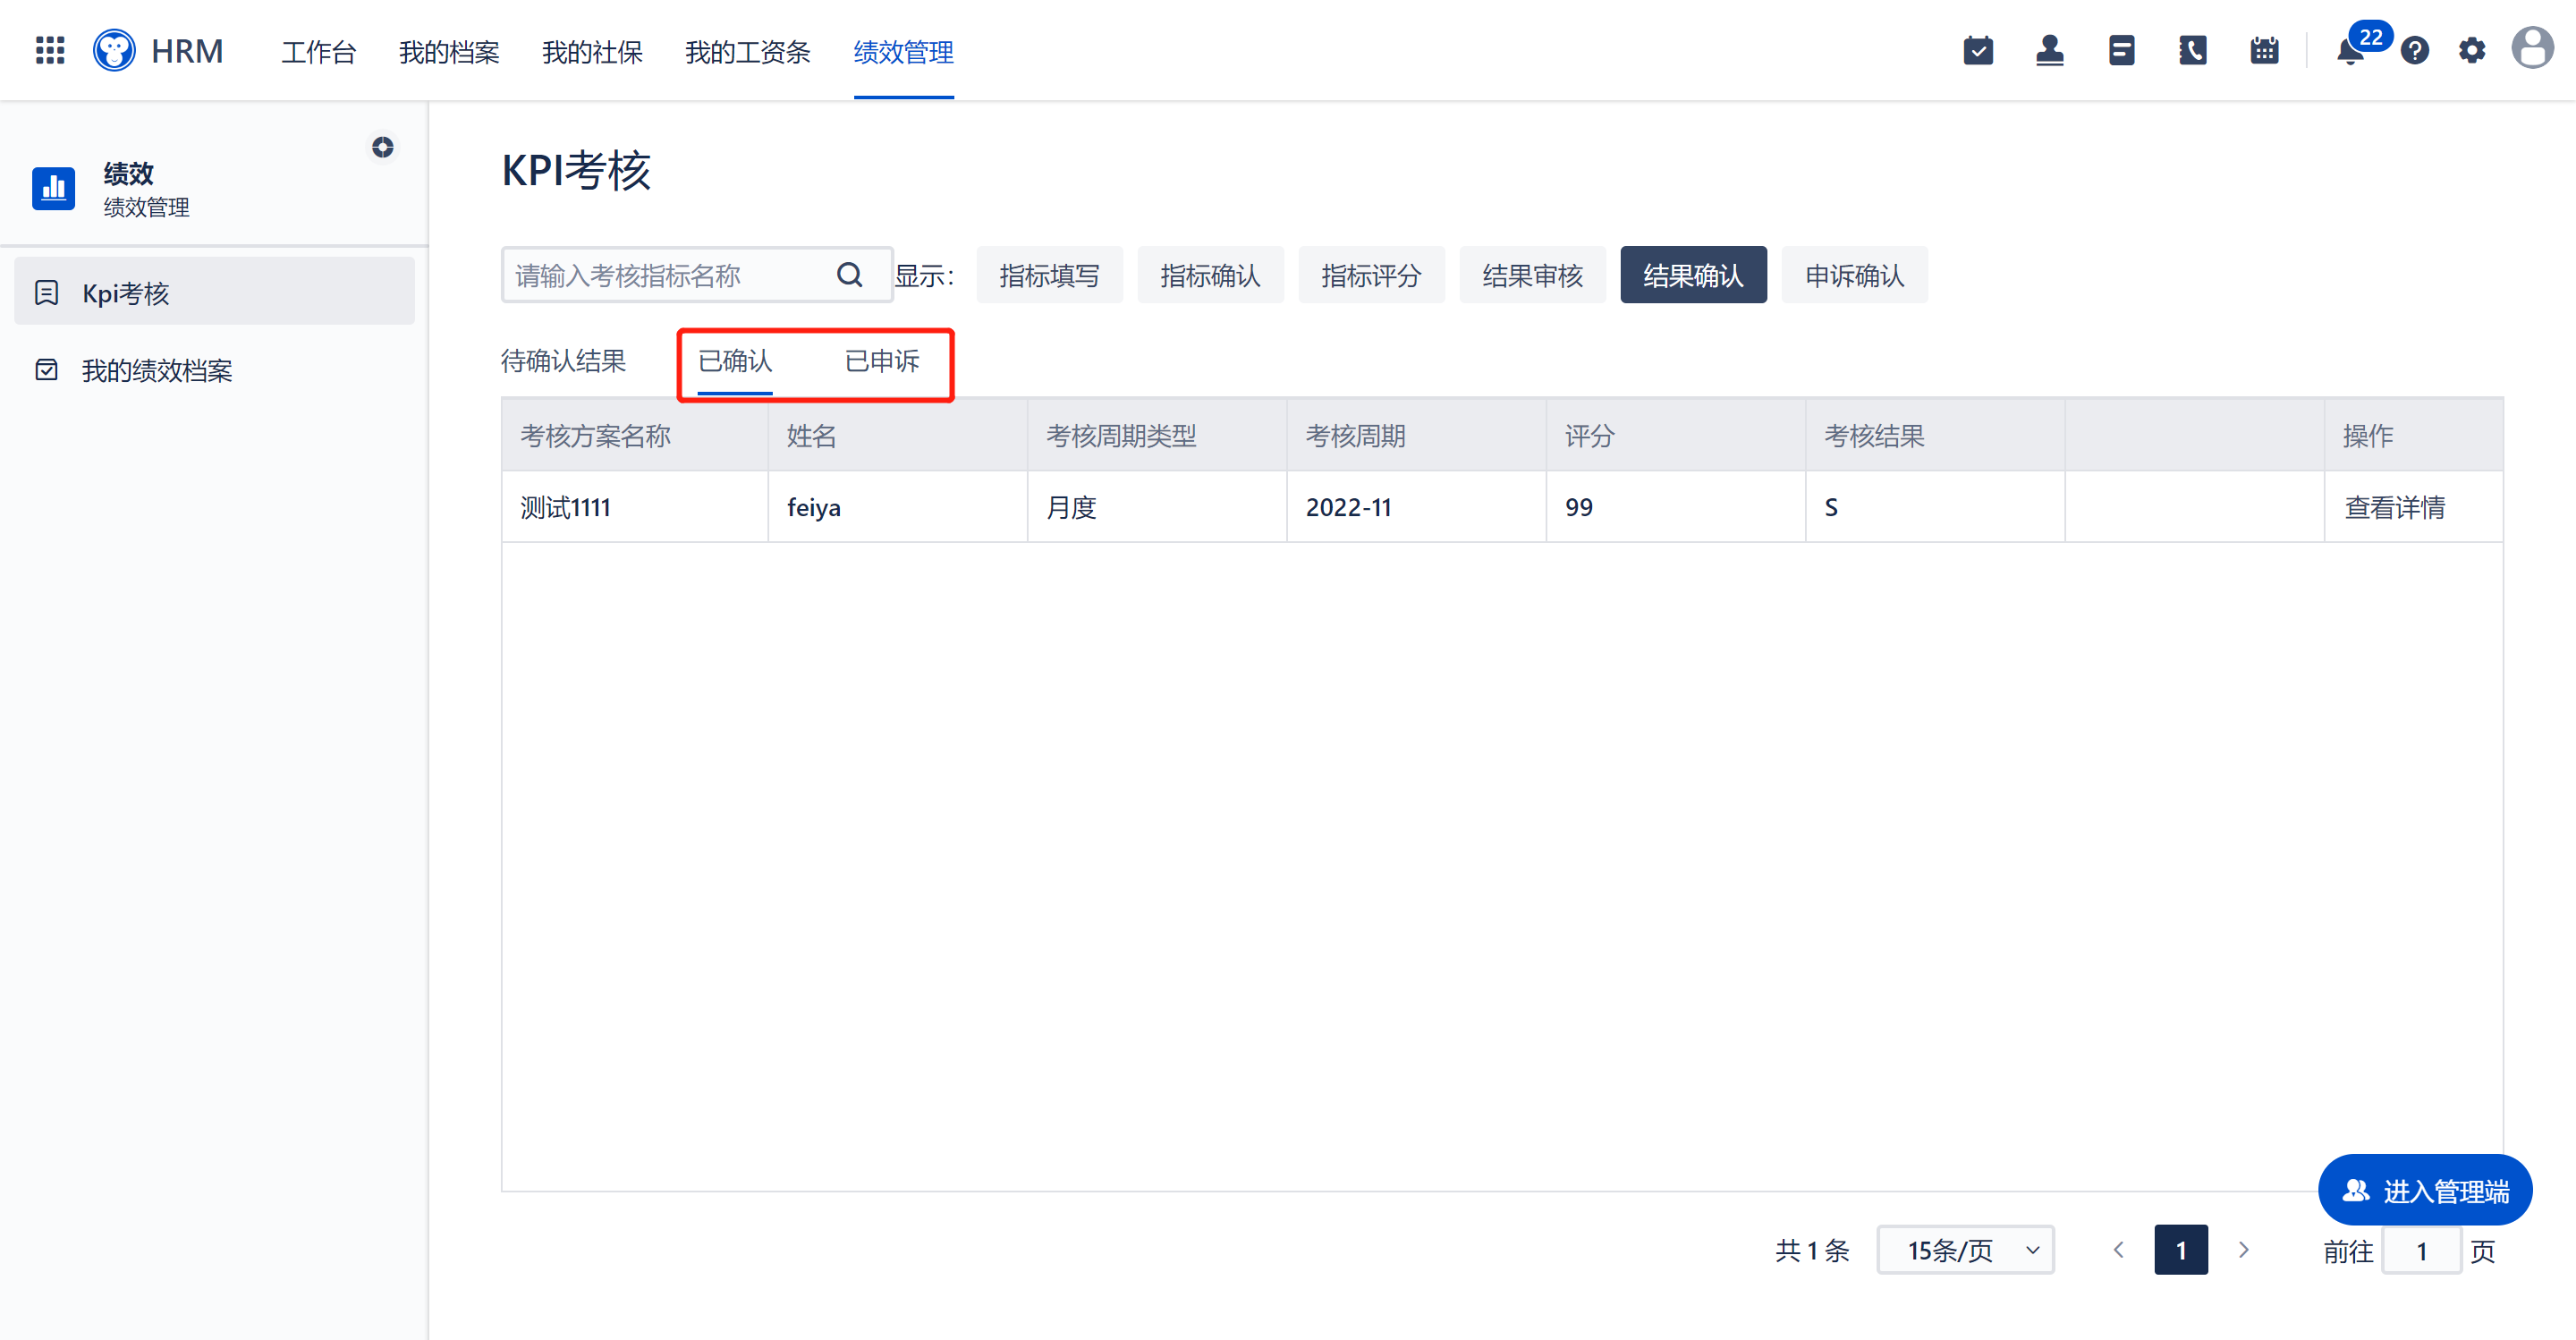The image size is (2576, 1340).
Task: Click the 考核周期 column header
Action: tap(1416, 436)
